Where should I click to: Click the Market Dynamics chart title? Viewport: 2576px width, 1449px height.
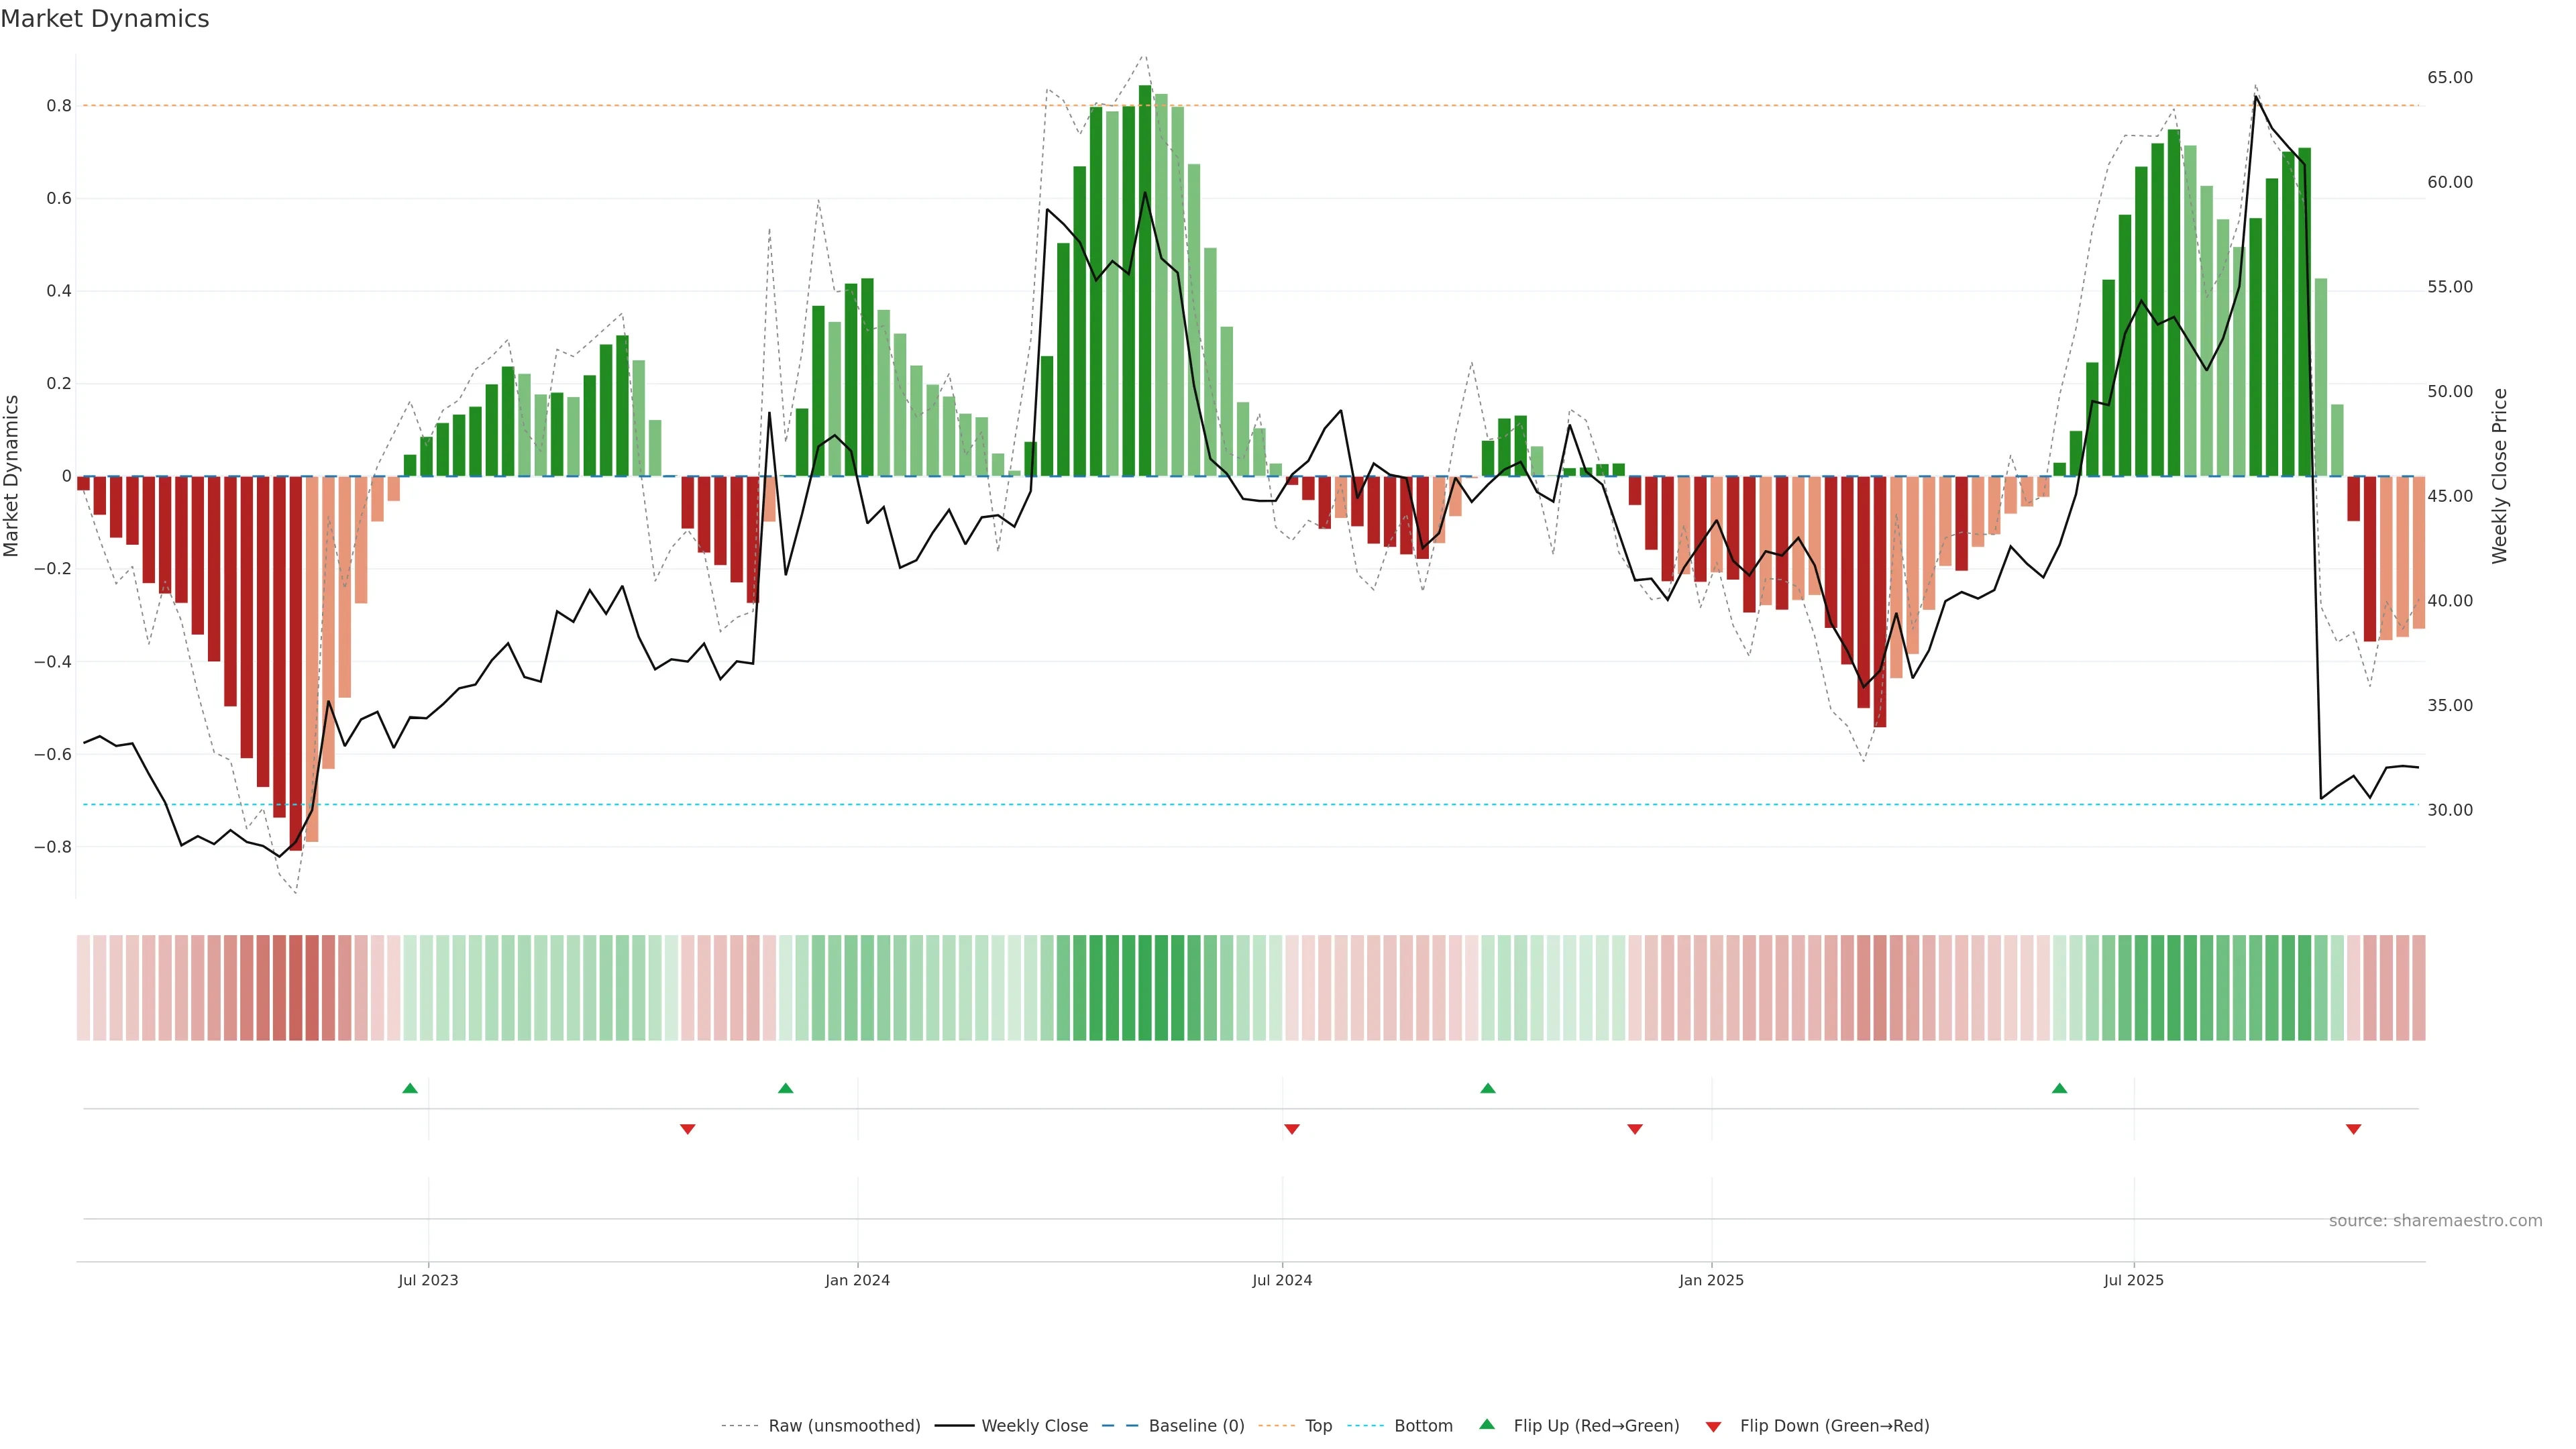(105, 19)
